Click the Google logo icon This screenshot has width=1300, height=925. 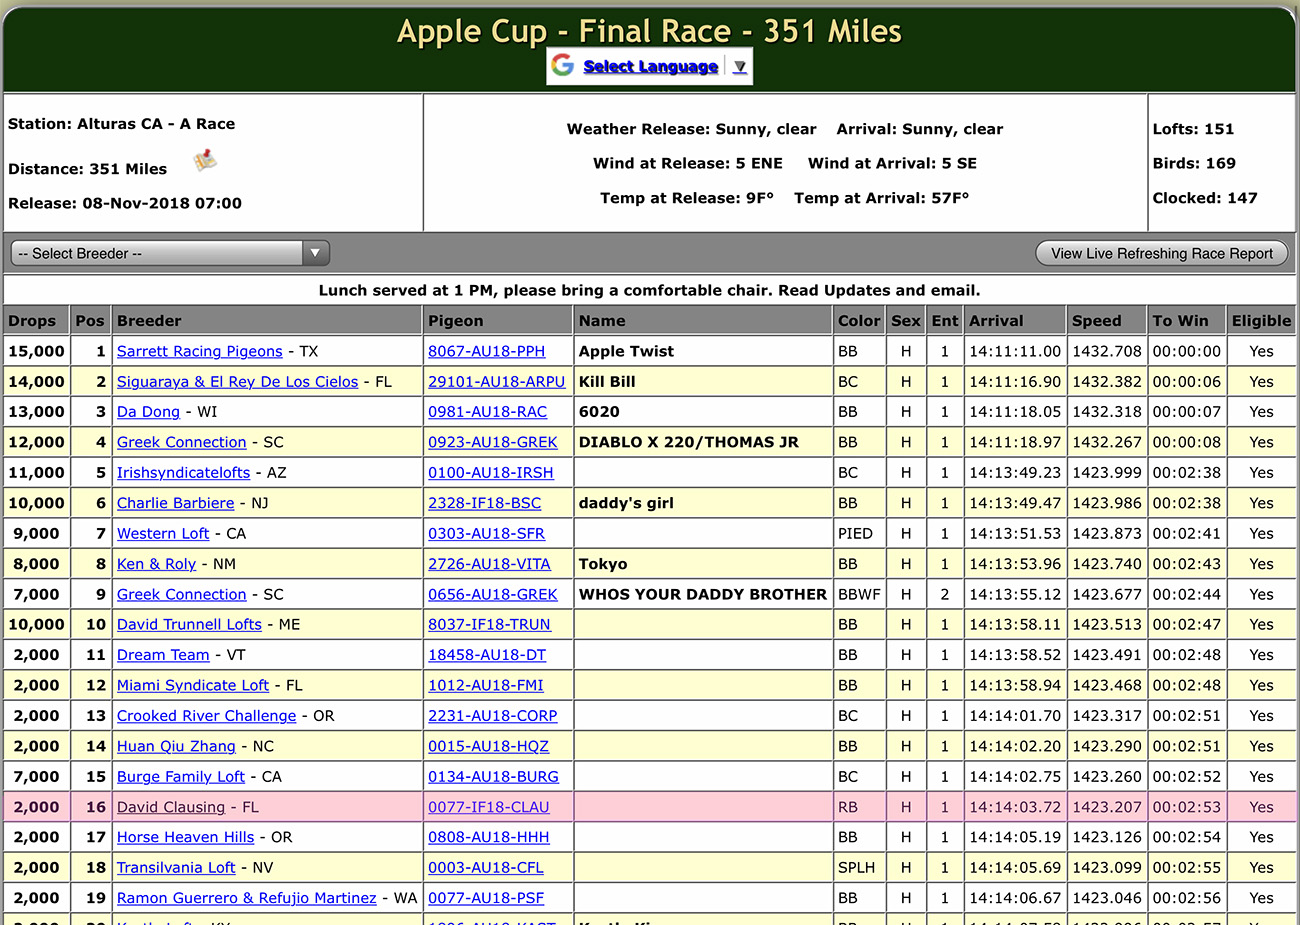tap(563, 66)
